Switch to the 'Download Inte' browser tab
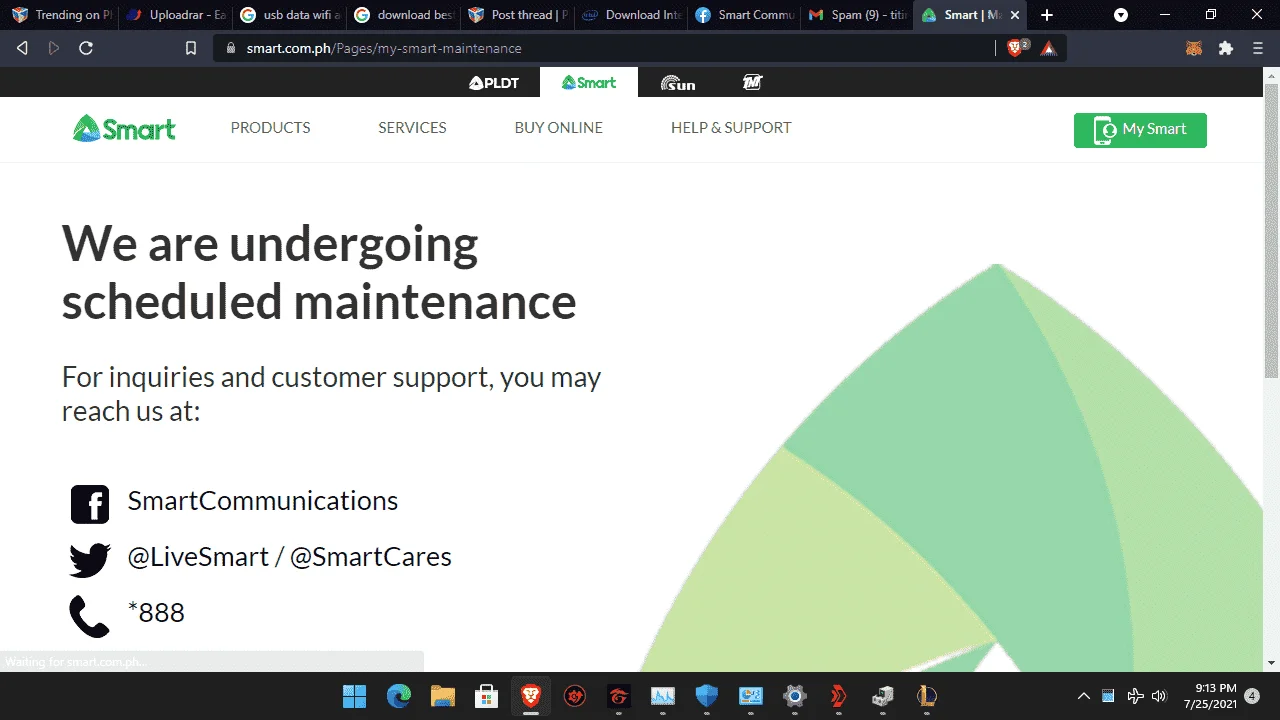The image size is (1280, 720). [x=630, y=15]
